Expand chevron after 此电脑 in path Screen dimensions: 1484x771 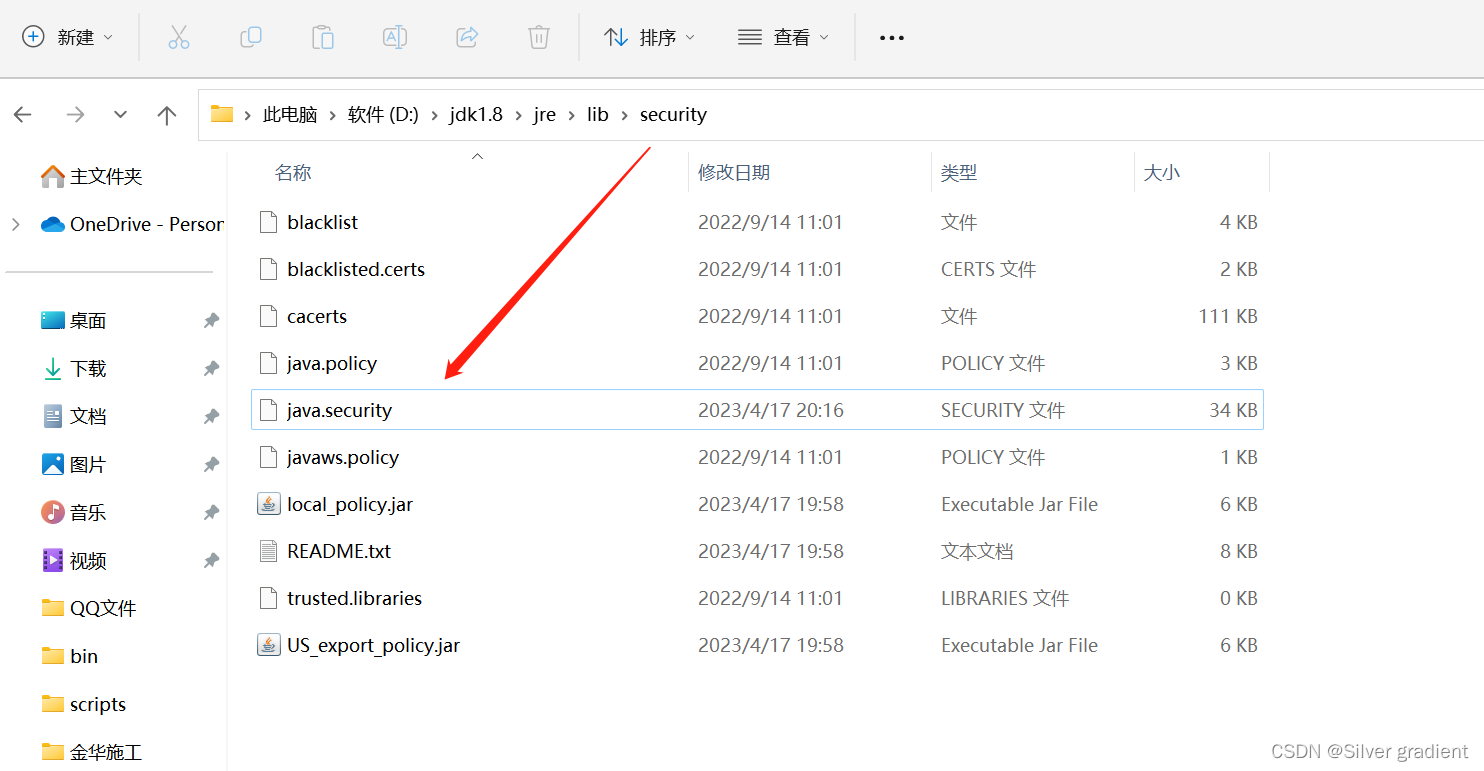pyautogui.click(x=333, y=115)
